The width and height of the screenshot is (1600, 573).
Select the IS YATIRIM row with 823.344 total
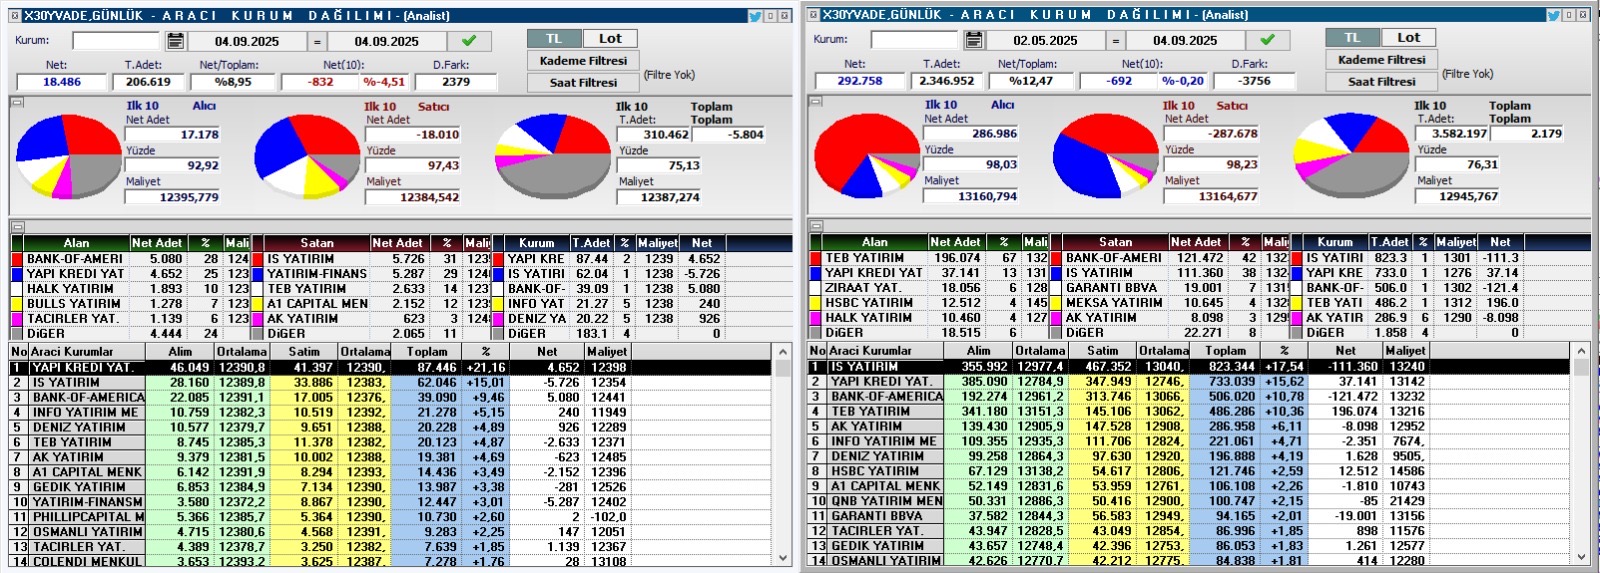1189,366
